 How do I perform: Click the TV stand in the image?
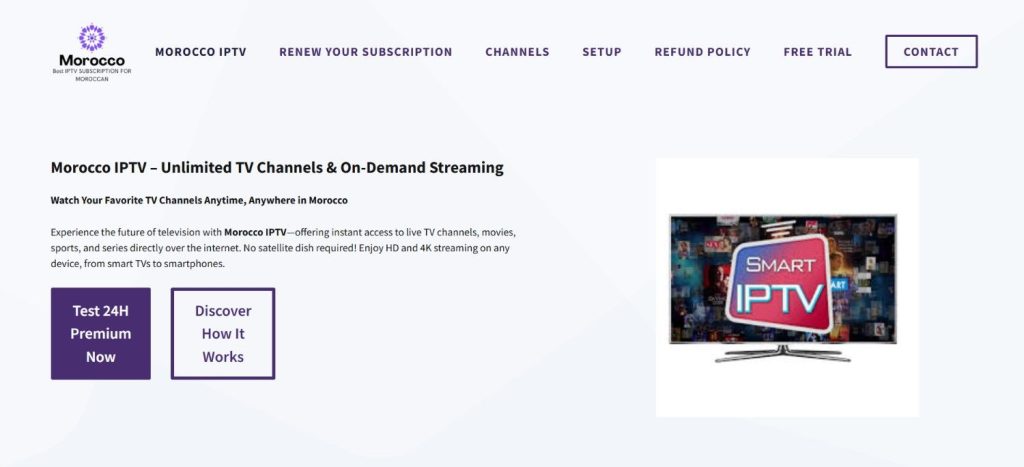click(x=782, y=353)
